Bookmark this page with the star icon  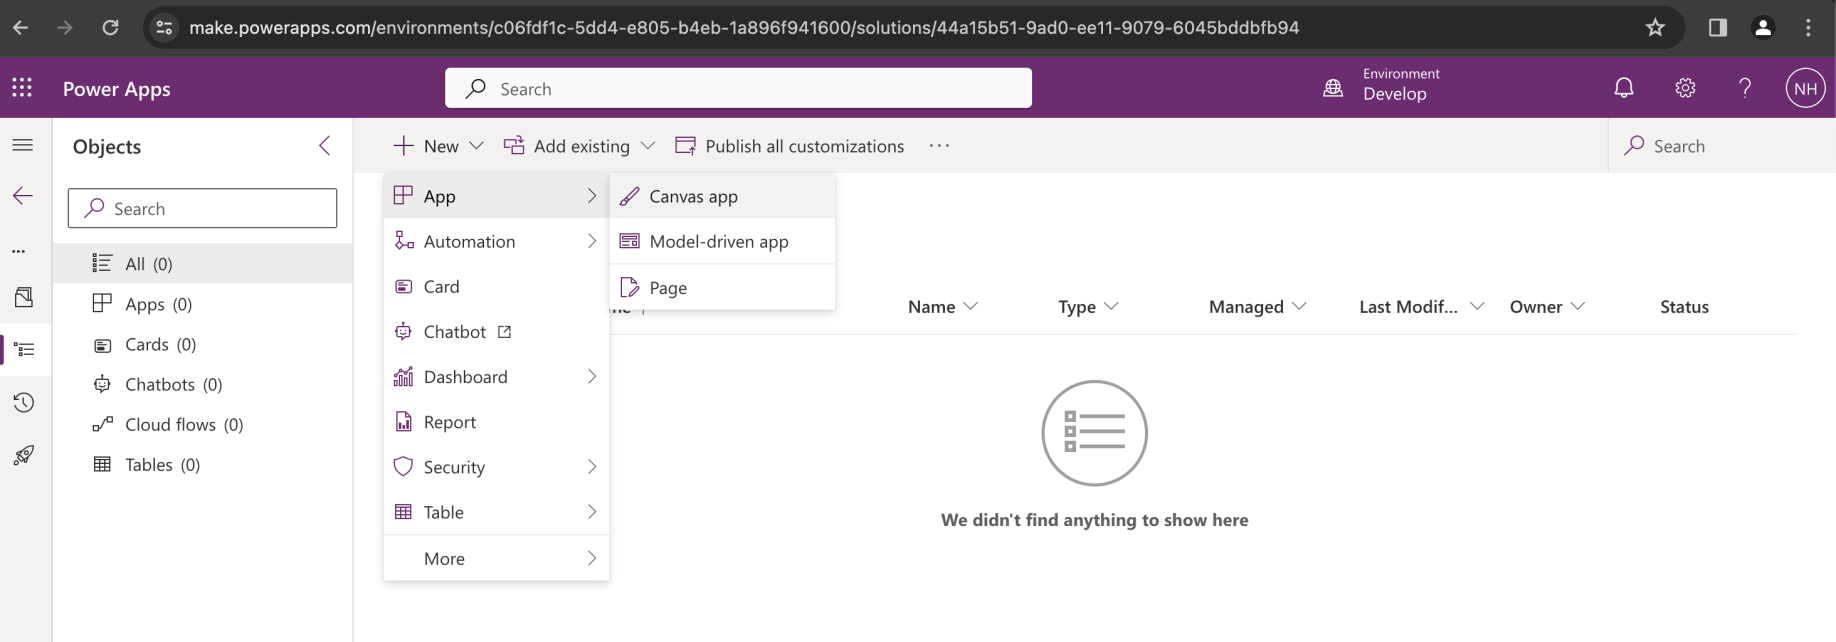point(1655,27)
